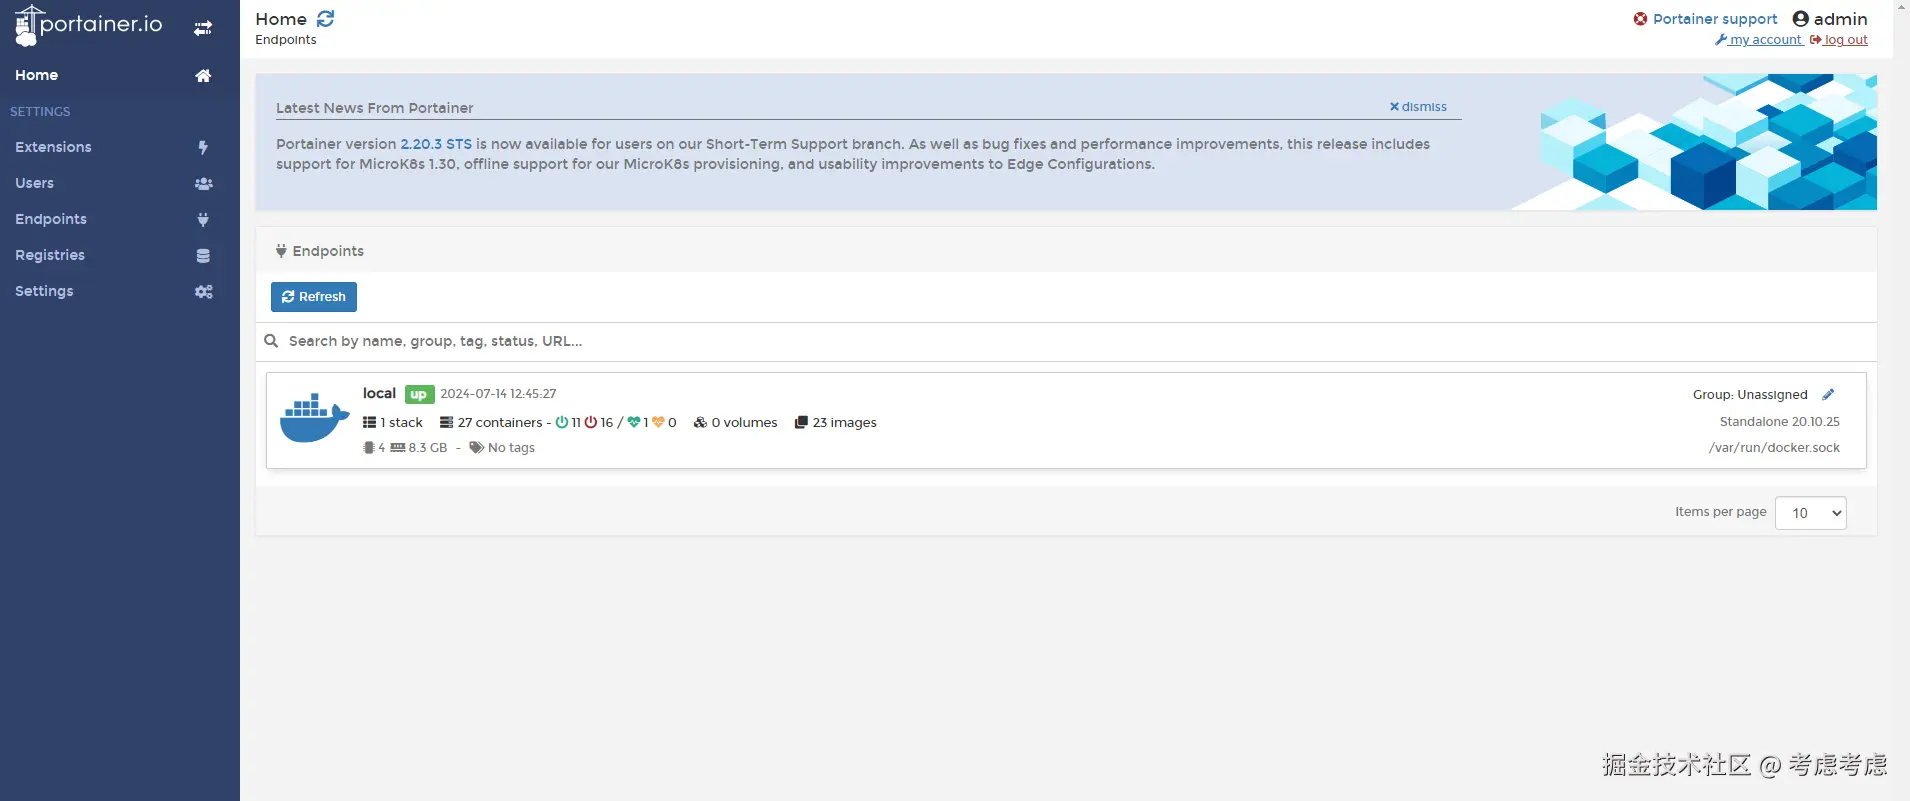1910x801 pixels.
Task: Click the refresh icon beside Home title
Action: pyautogui.click(x=325, y=19)
